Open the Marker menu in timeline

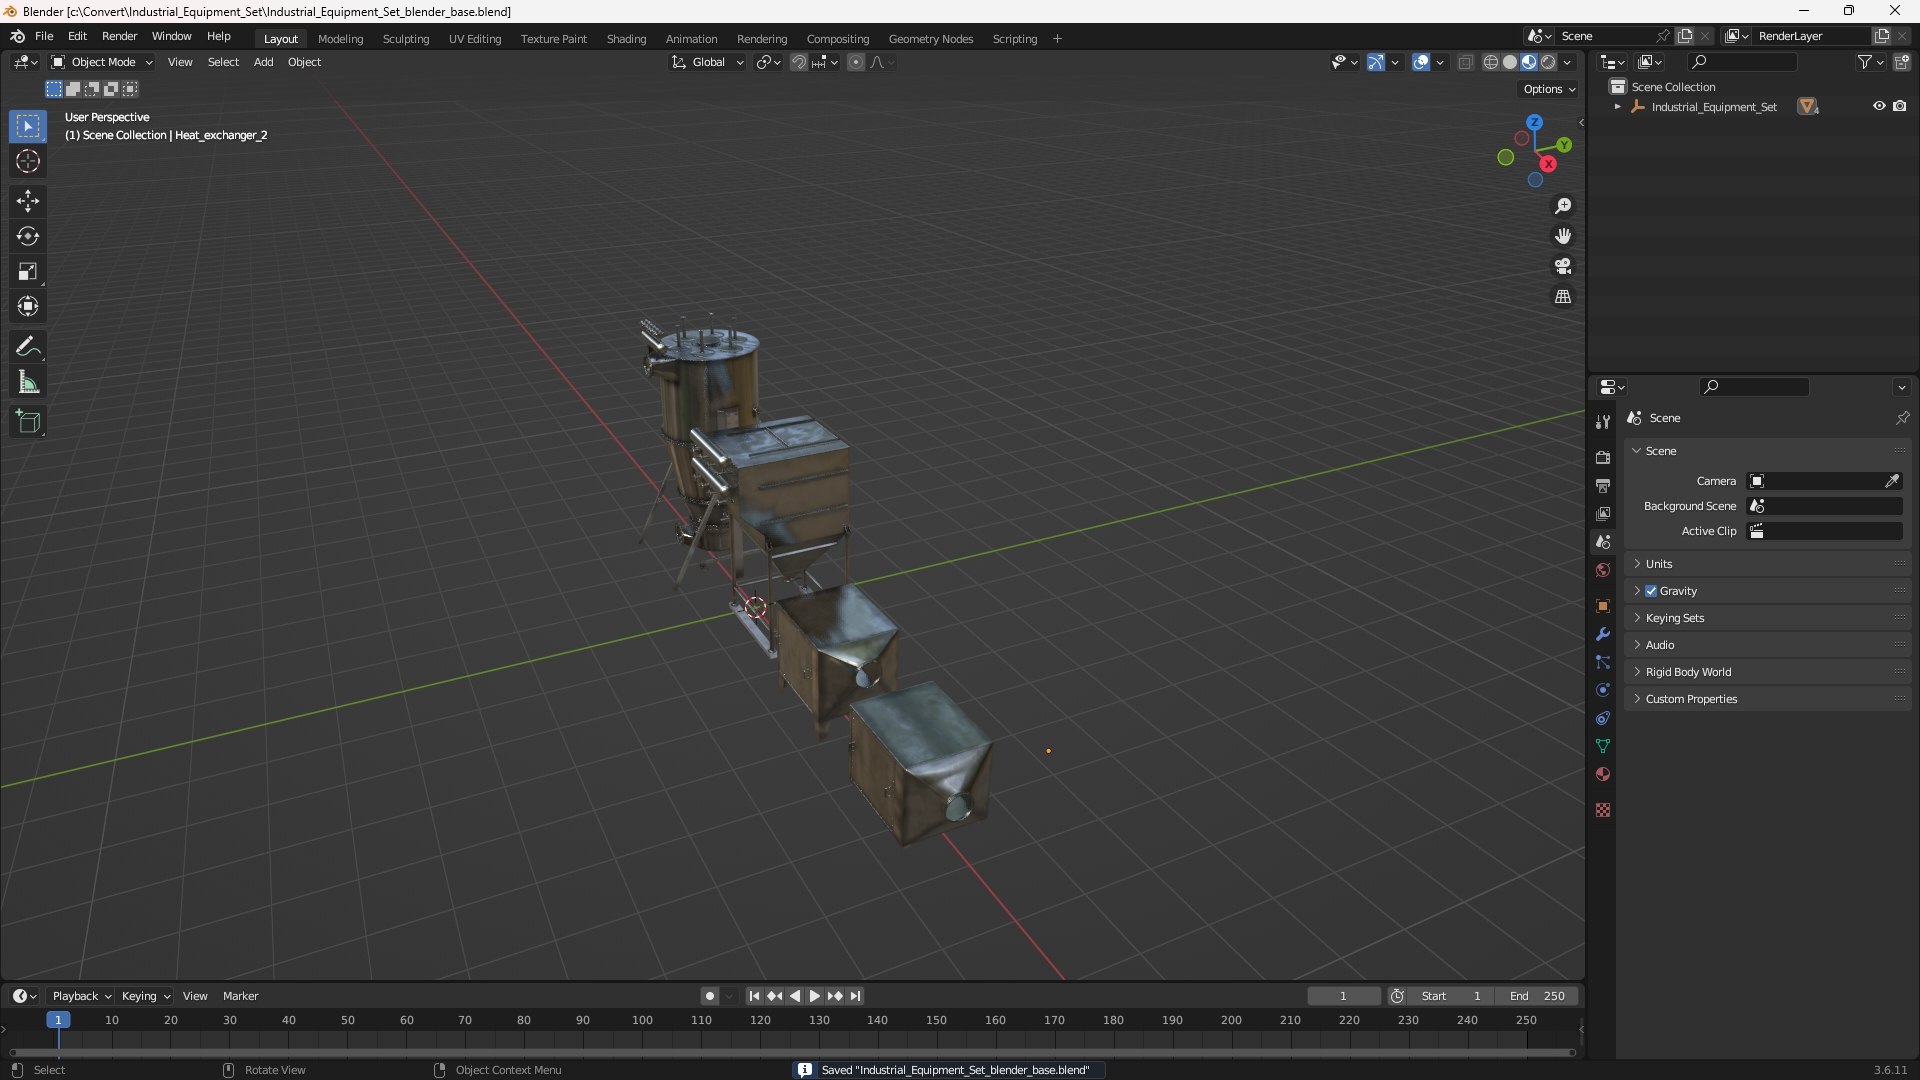tap(240, 996)
